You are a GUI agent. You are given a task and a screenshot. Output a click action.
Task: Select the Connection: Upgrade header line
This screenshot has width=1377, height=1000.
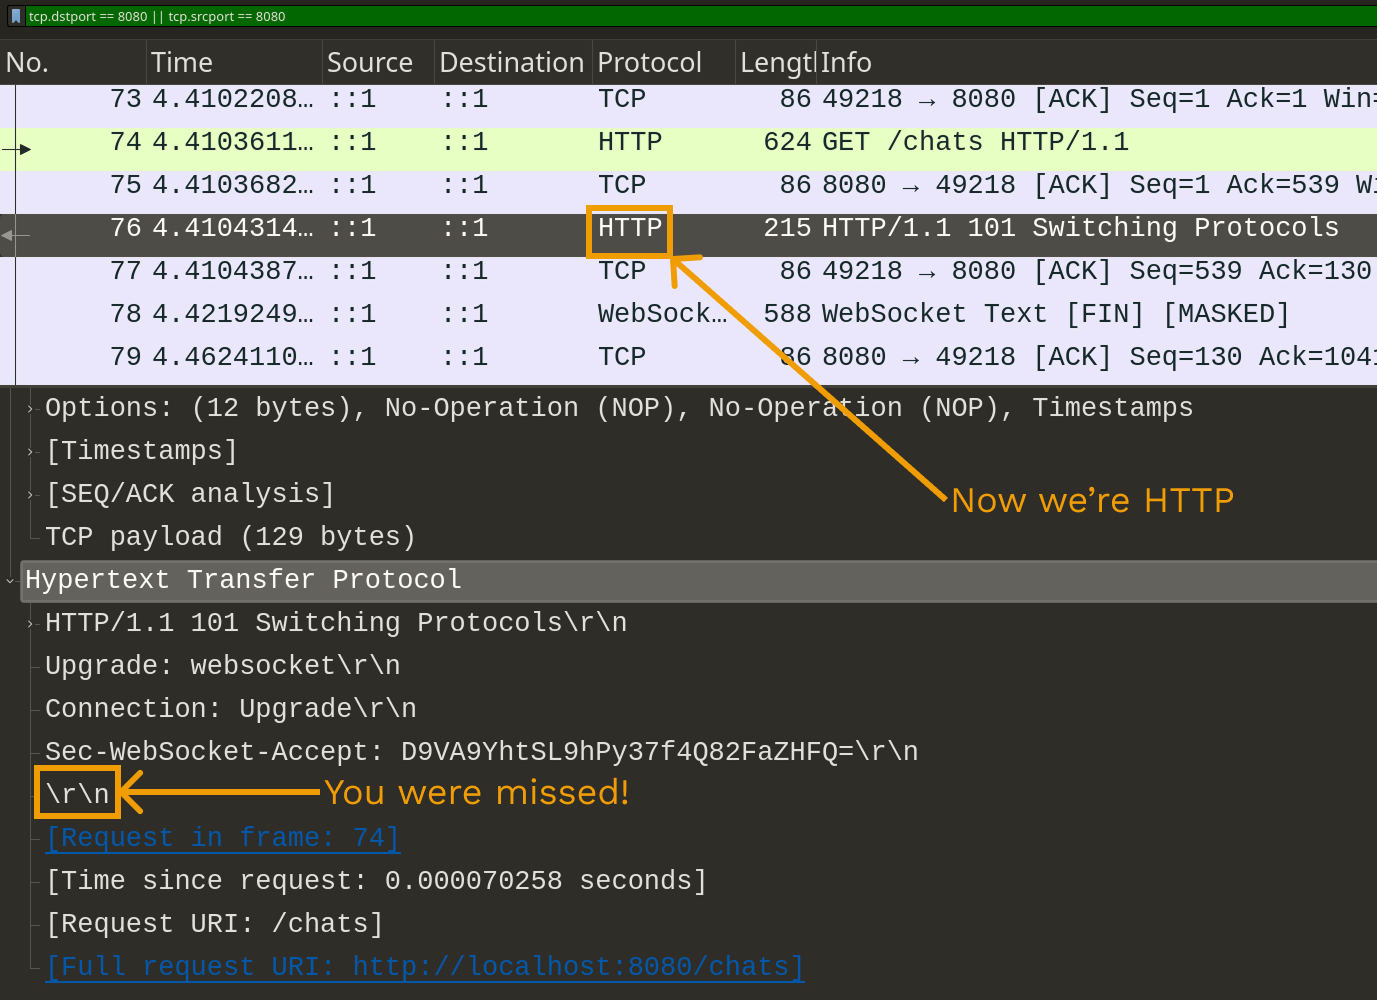230,708
